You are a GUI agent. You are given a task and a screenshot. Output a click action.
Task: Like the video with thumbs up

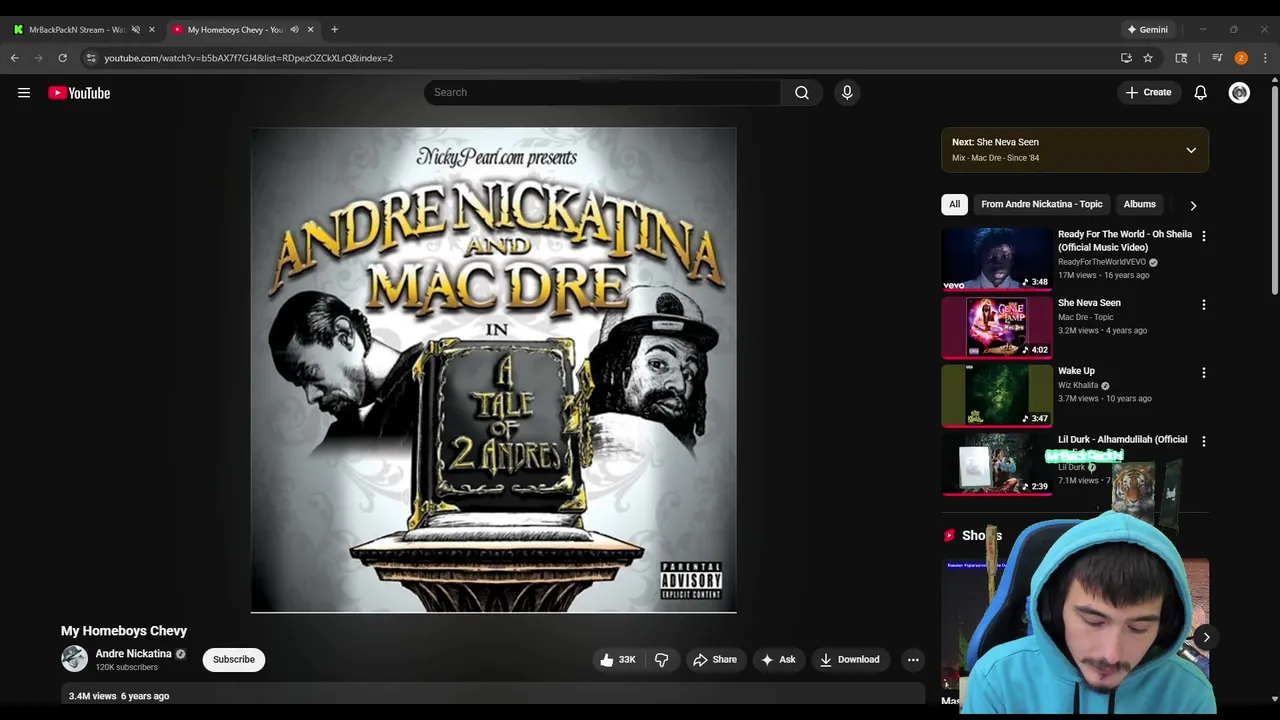[618, 660]
